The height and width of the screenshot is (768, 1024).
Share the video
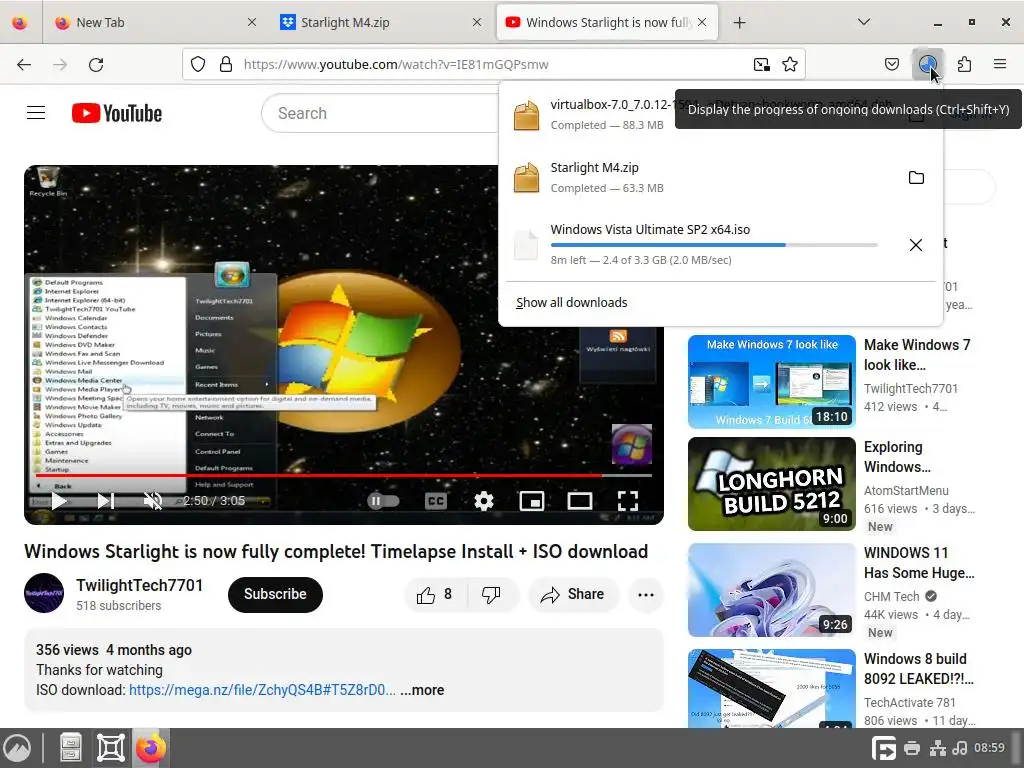[573, 594]
